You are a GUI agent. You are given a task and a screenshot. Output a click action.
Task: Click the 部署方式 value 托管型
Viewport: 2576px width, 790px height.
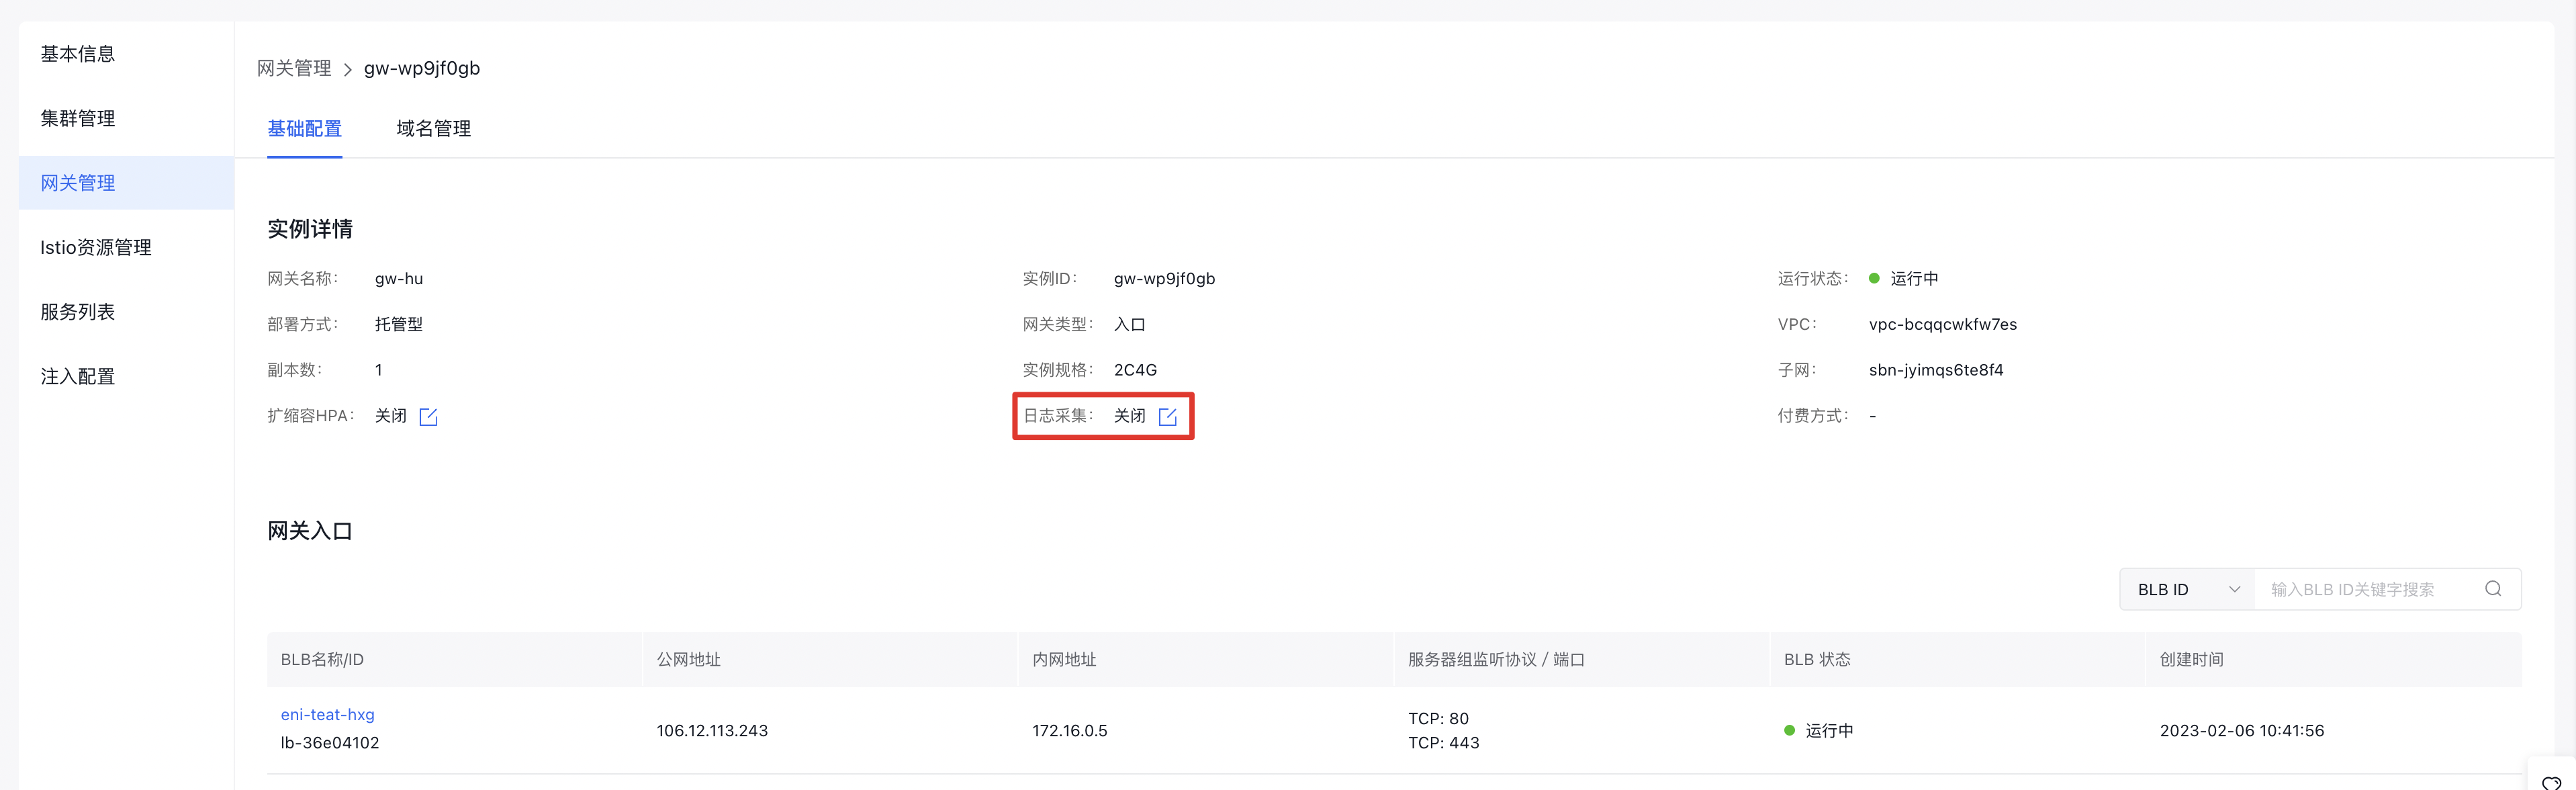(x=399, y=324)
